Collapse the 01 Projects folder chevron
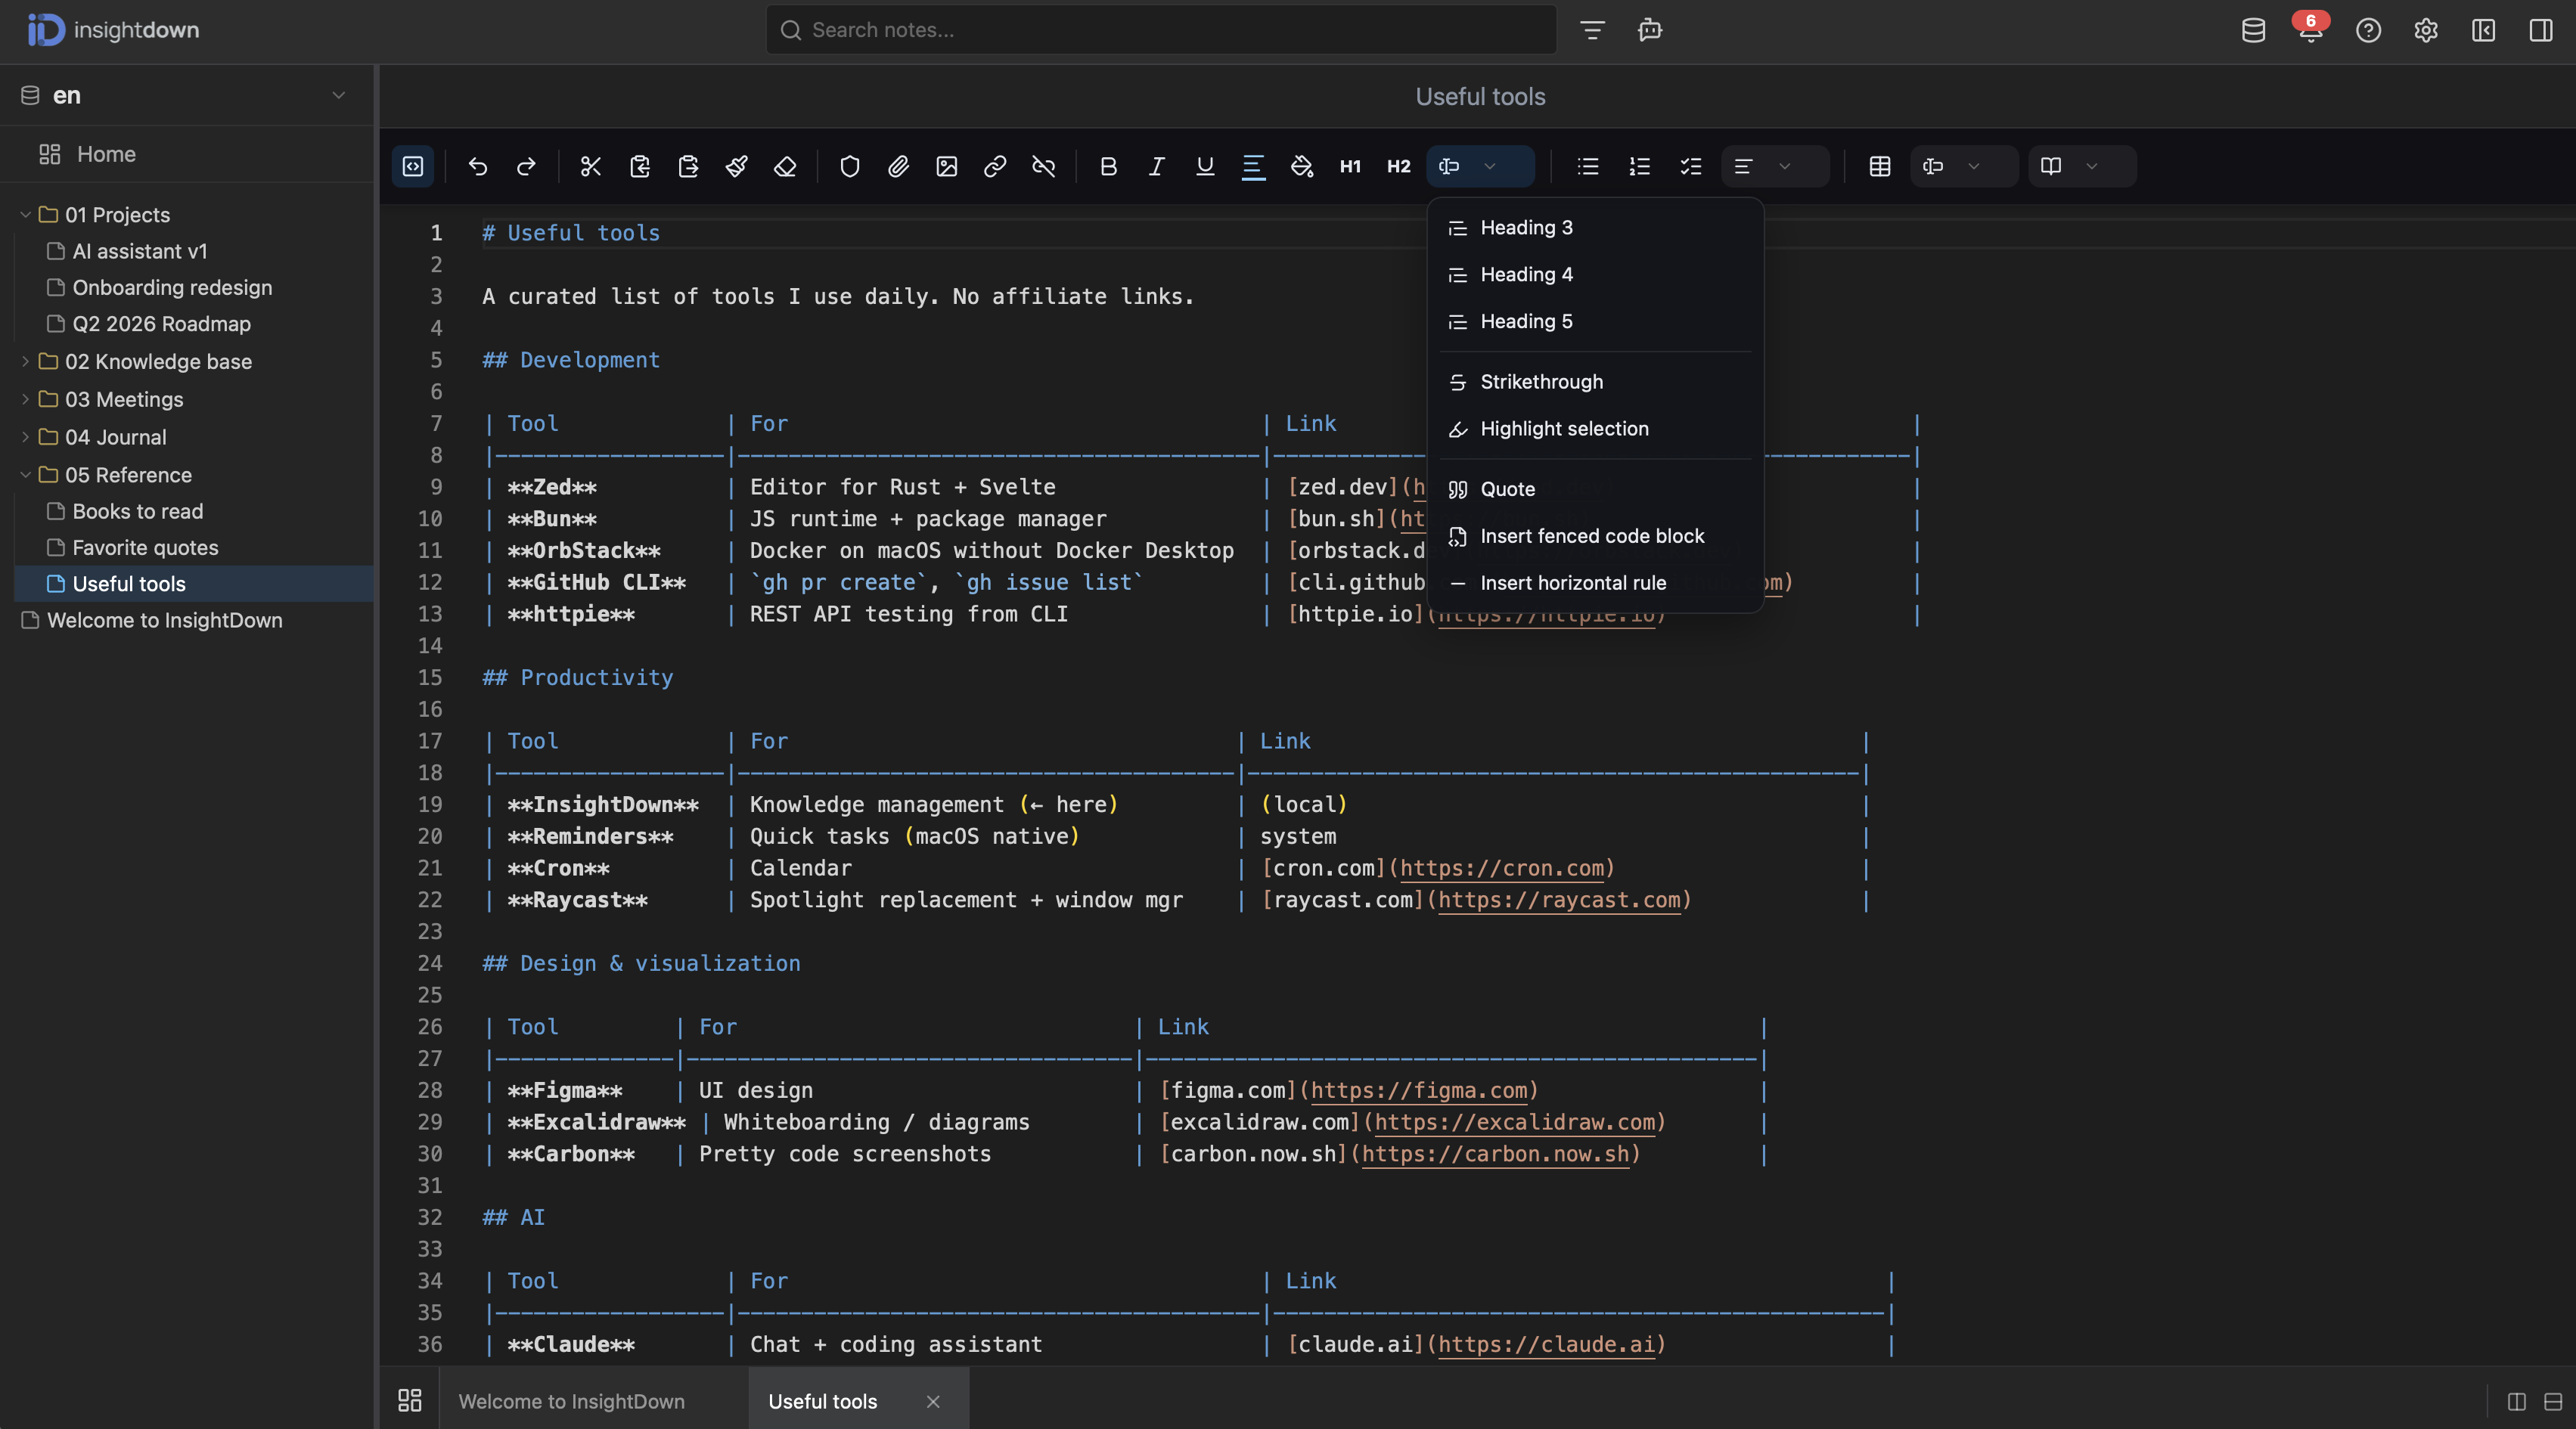This screenshot has width=2576, height=1429. tap(25, 214)
